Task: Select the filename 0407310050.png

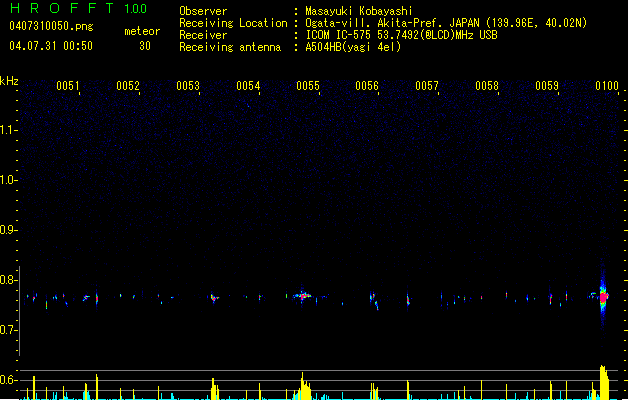Action: coord(51,26)
